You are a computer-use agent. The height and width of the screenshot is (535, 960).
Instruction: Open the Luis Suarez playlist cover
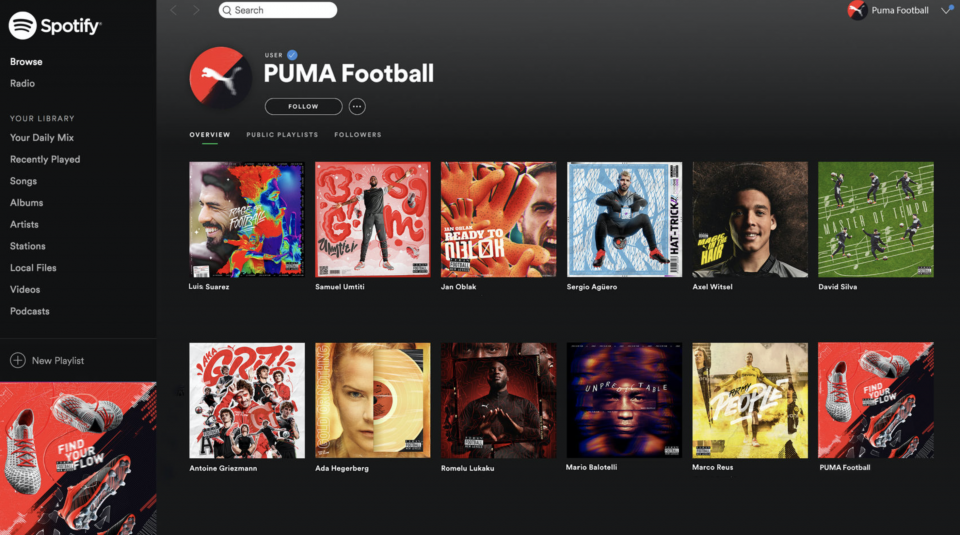246,219
